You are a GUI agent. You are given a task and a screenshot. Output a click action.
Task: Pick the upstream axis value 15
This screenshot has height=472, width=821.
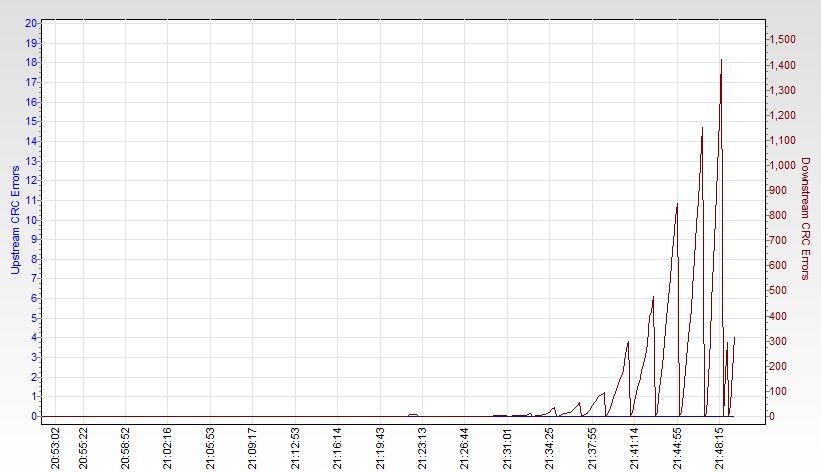(31, 122)
